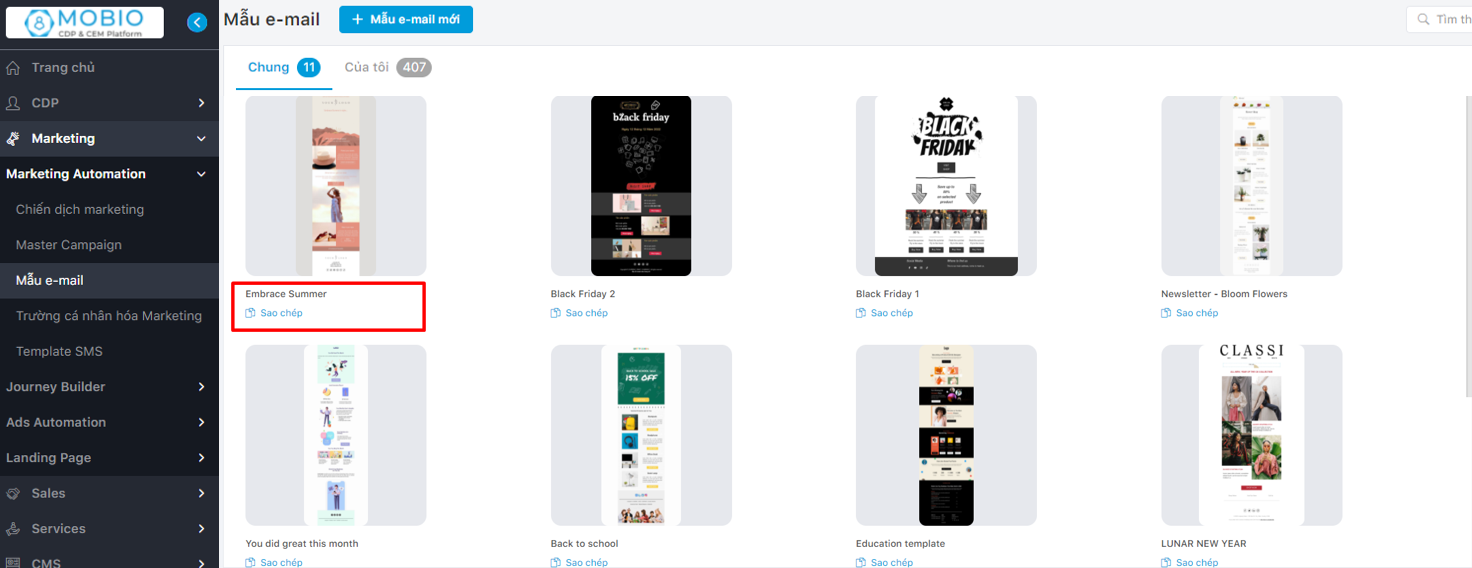Click the Sales handshake icon

pyautogui.click(x=13, y=493)
